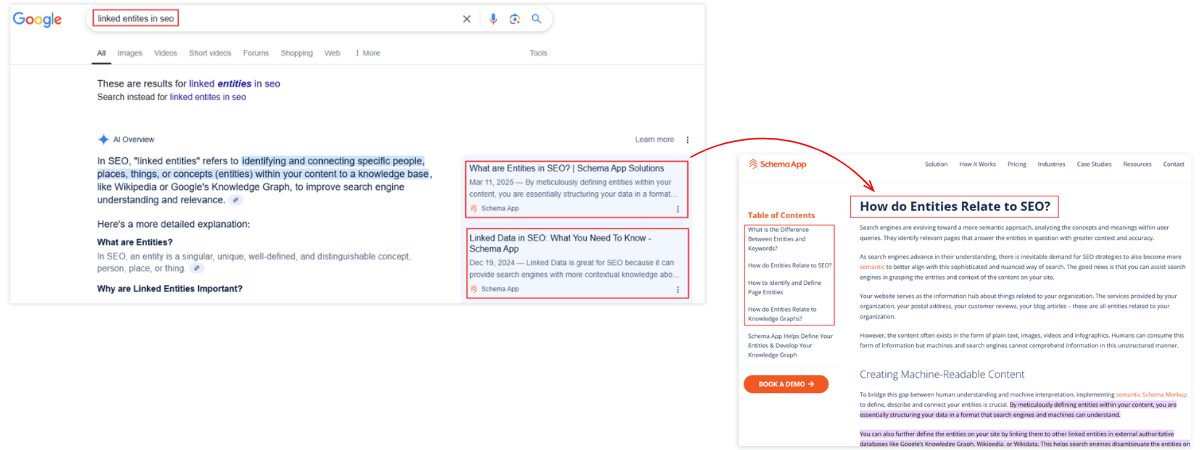The width and height of the screenshot is (1200, 450).
Task: Click the Google logo
Action: 37,20
